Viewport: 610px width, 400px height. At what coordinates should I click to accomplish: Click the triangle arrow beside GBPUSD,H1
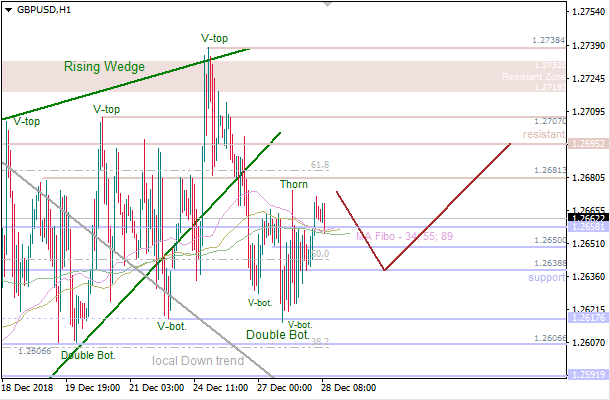(x=8, y=8)
